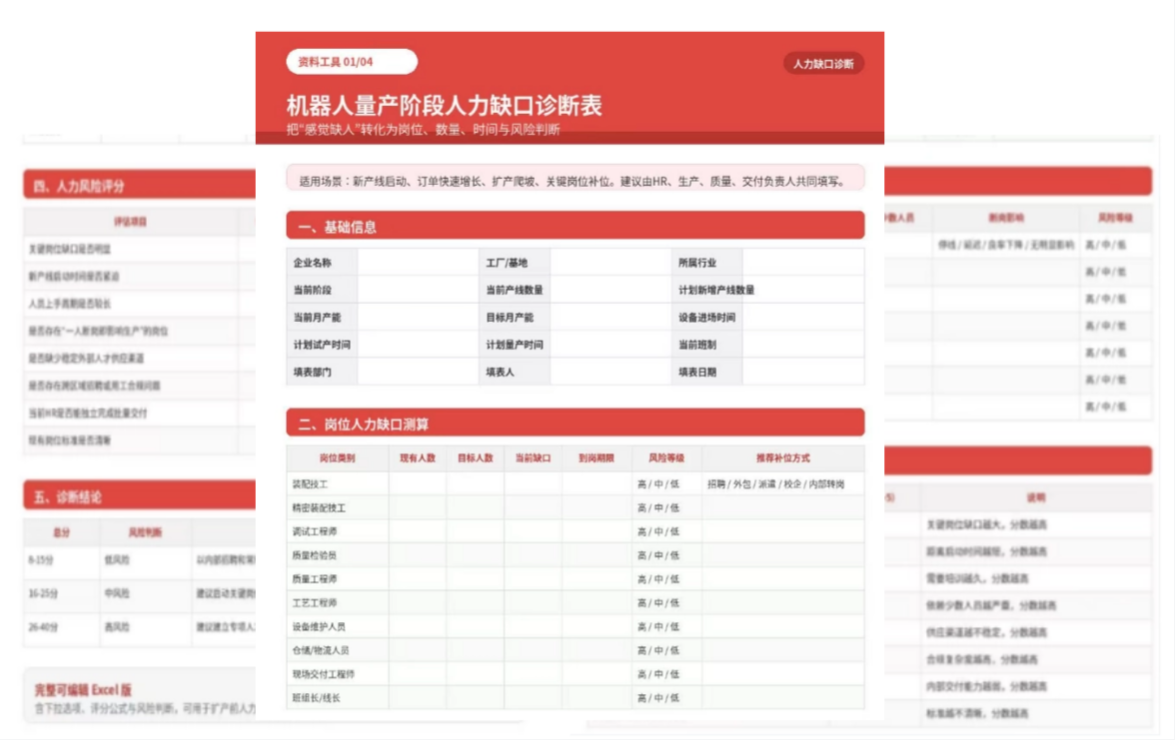This screenshot has height=740, width=1175.
Task: Select the '现场交付工程师' row label
Action: tap(324, 674)
